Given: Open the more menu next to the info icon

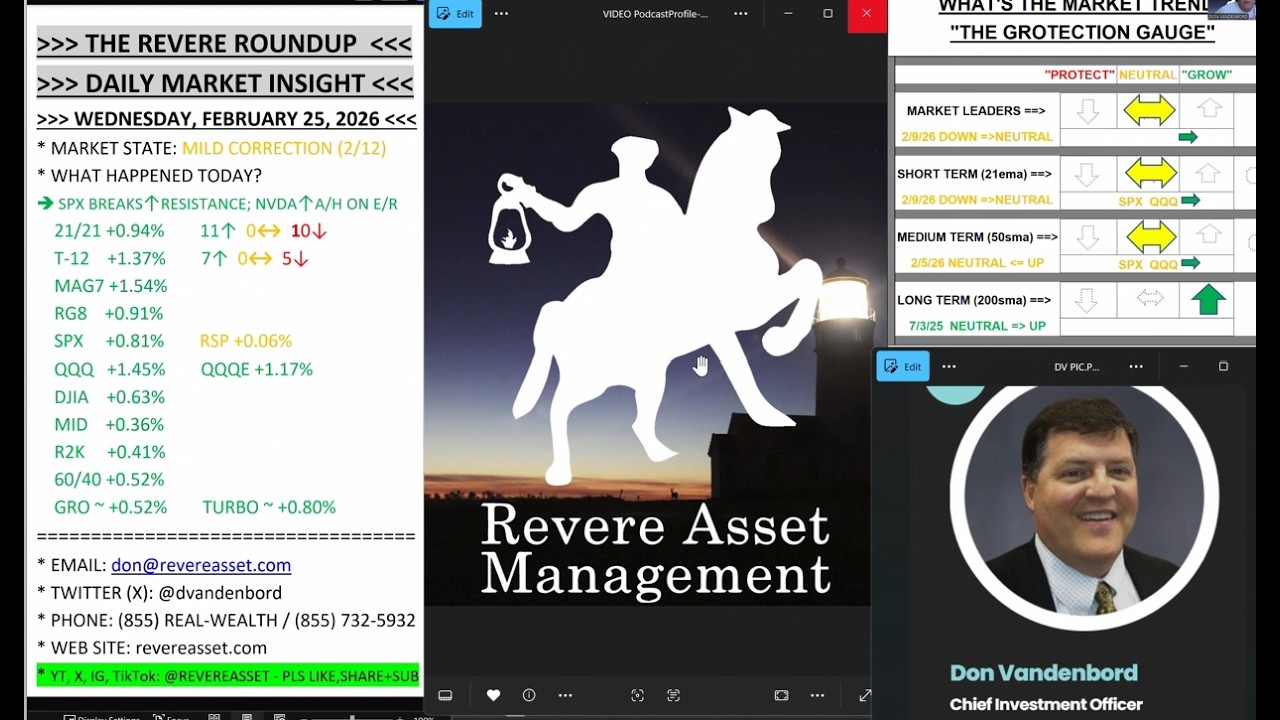Looking at the screenshot, I should (565, 695).
